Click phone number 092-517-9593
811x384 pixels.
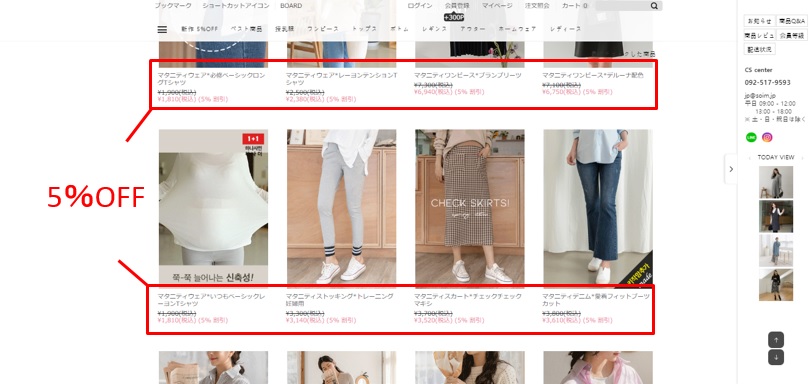(x=768, y=82)
